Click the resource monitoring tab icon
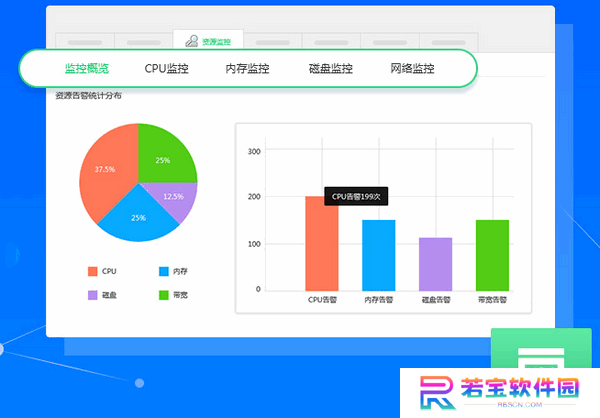This screenshot has width=600, height=418. (x=192, y=41)
